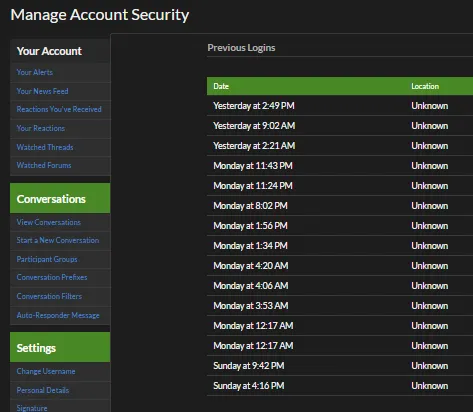Open View Conversations link

pos(49,222)
